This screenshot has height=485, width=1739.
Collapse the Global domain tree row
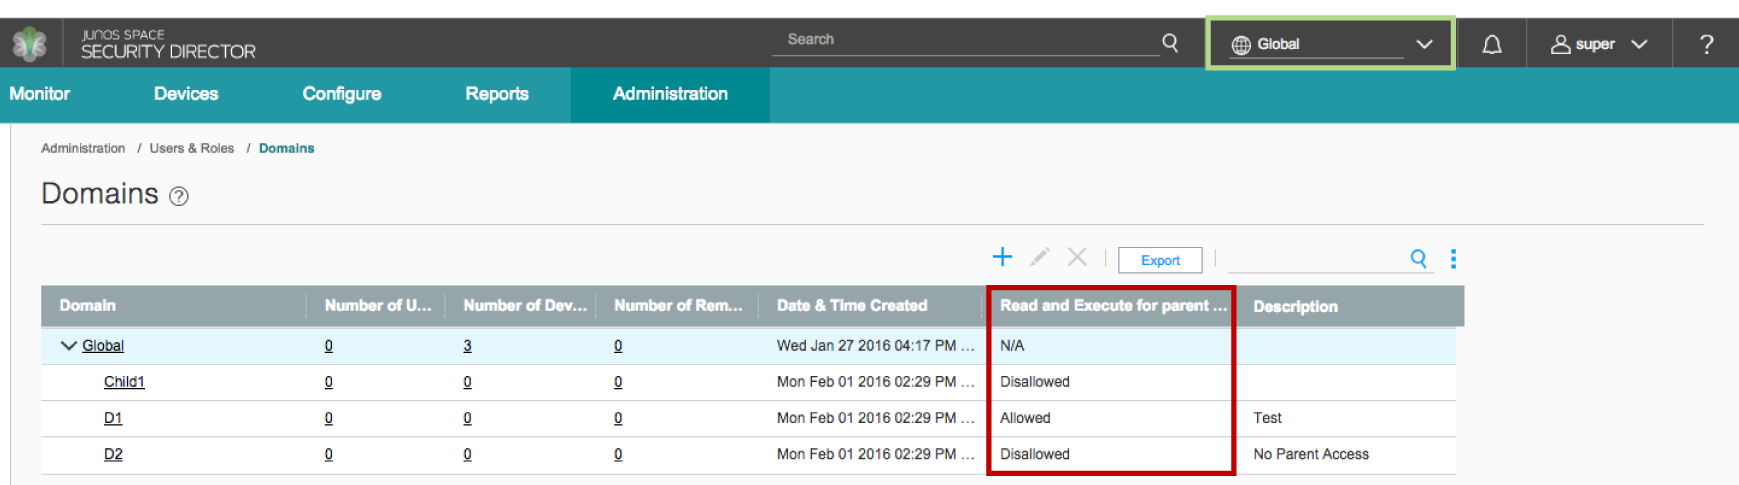[x=68, y=346]
